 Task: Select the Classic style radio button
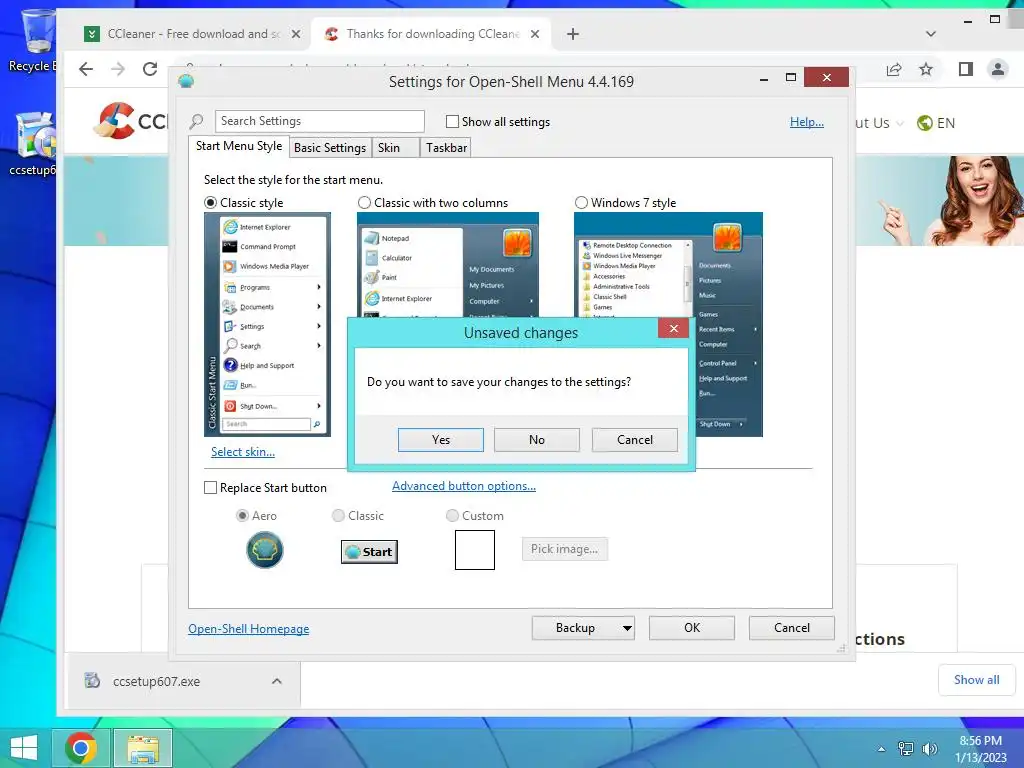coord(210,202)
